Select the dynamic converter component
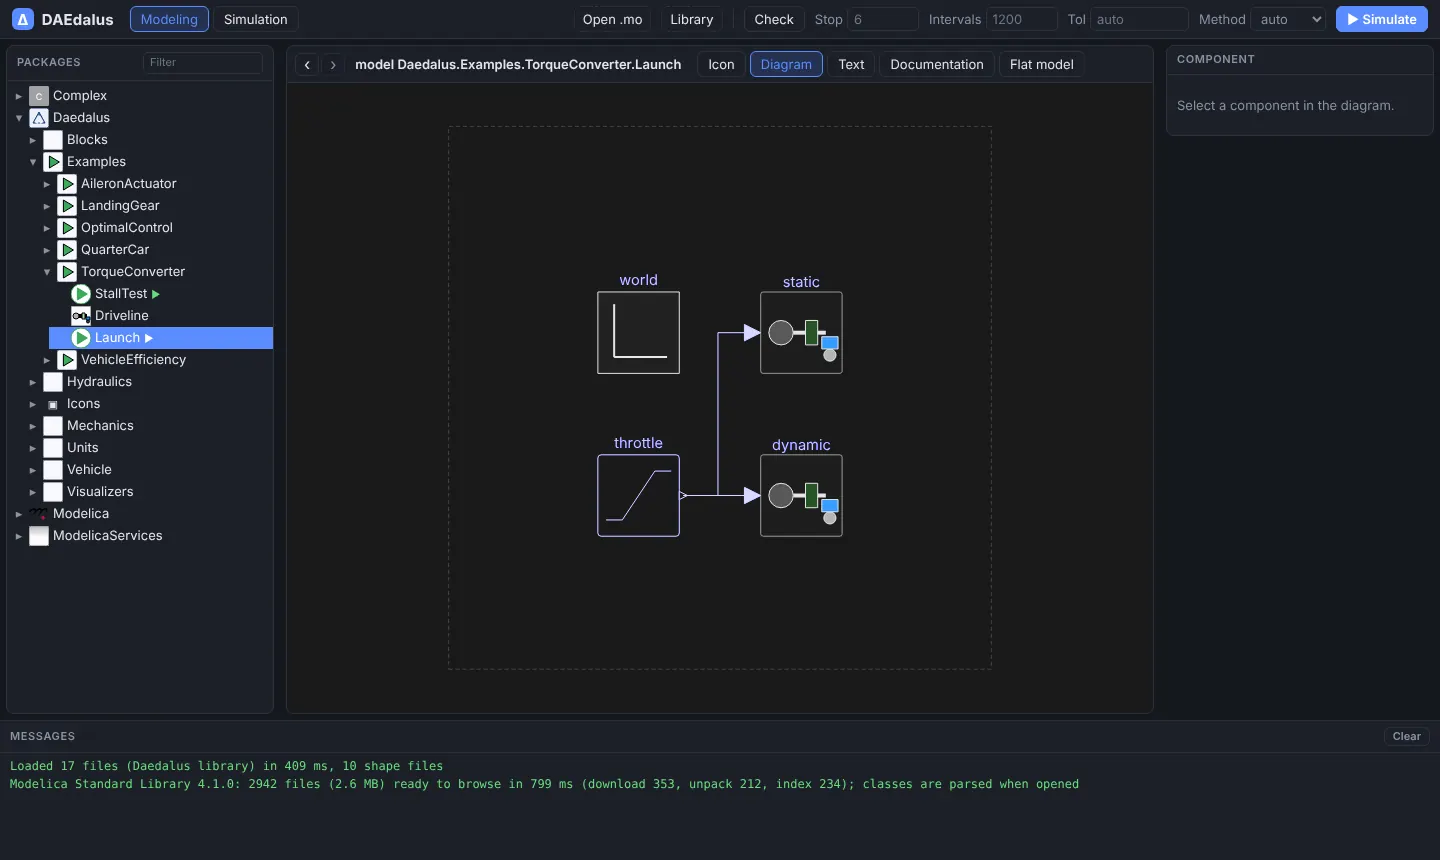Screen dimensions: 1440x860 click(801, 496)
